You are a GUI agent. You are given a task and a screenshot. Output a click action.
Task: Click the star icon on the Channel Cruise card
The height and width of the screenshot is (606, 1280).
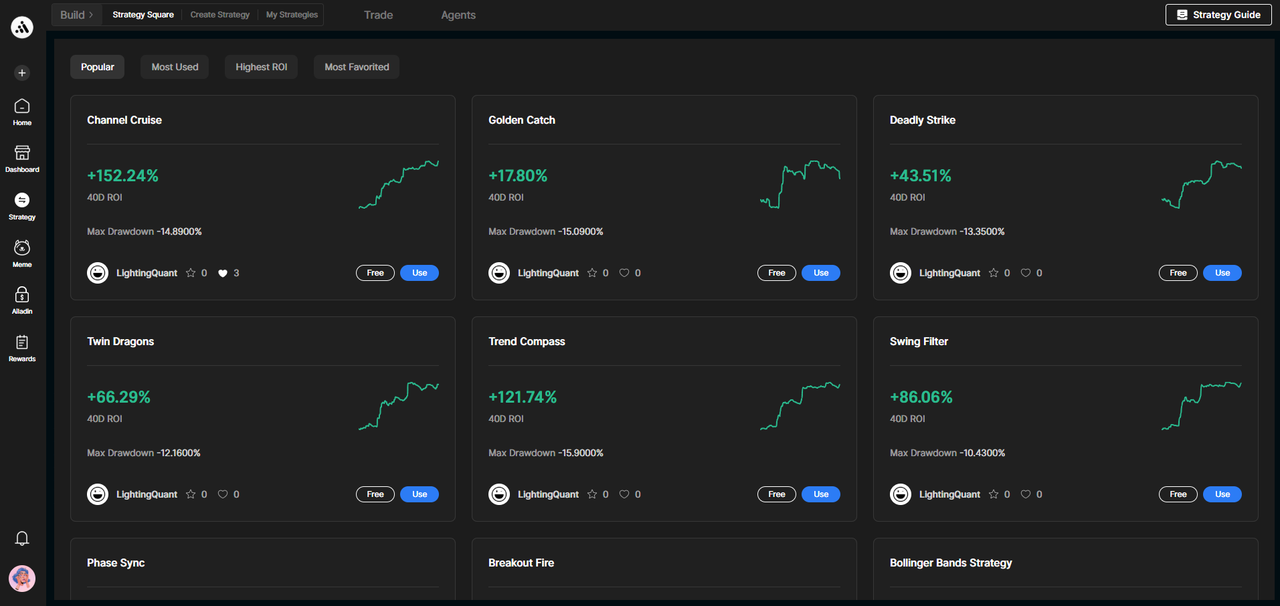tap(191, 273)
